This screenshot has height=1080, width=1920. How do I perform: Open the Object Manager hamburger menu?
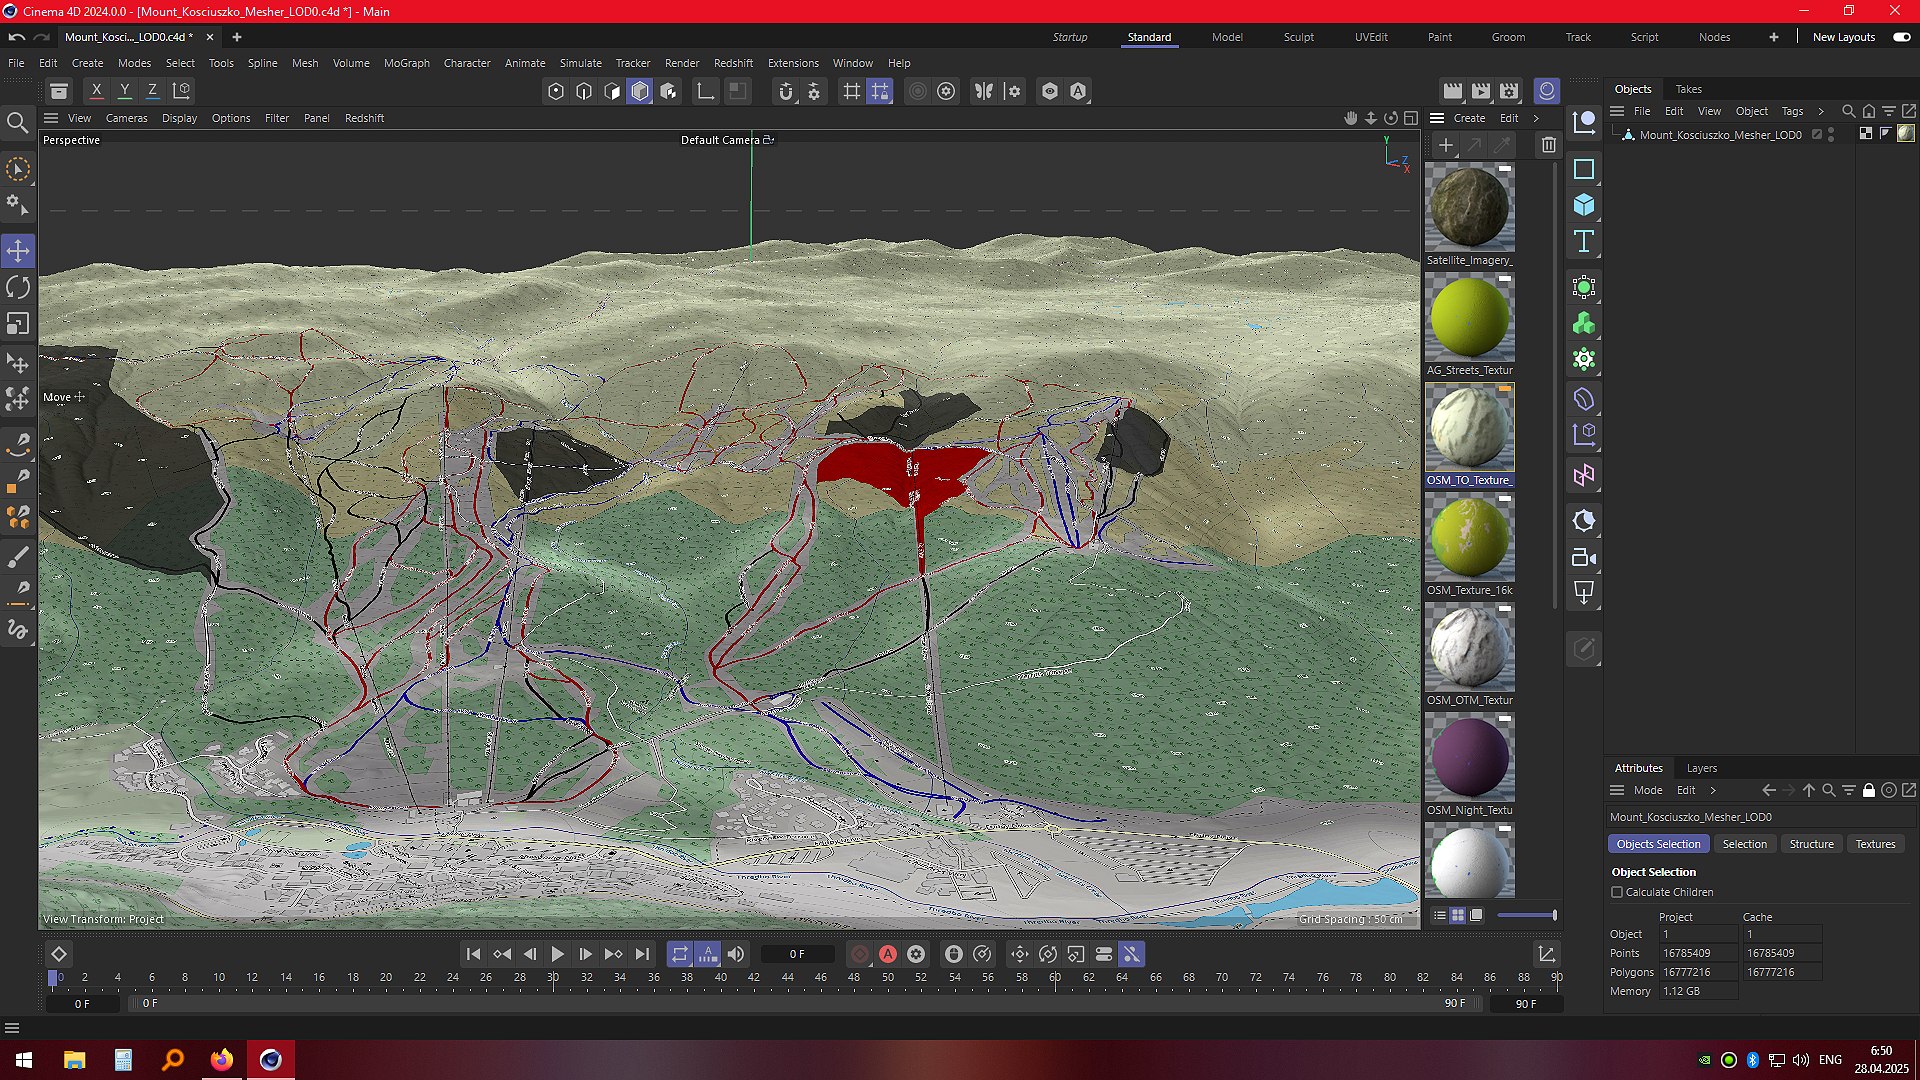click(1617, 111)
